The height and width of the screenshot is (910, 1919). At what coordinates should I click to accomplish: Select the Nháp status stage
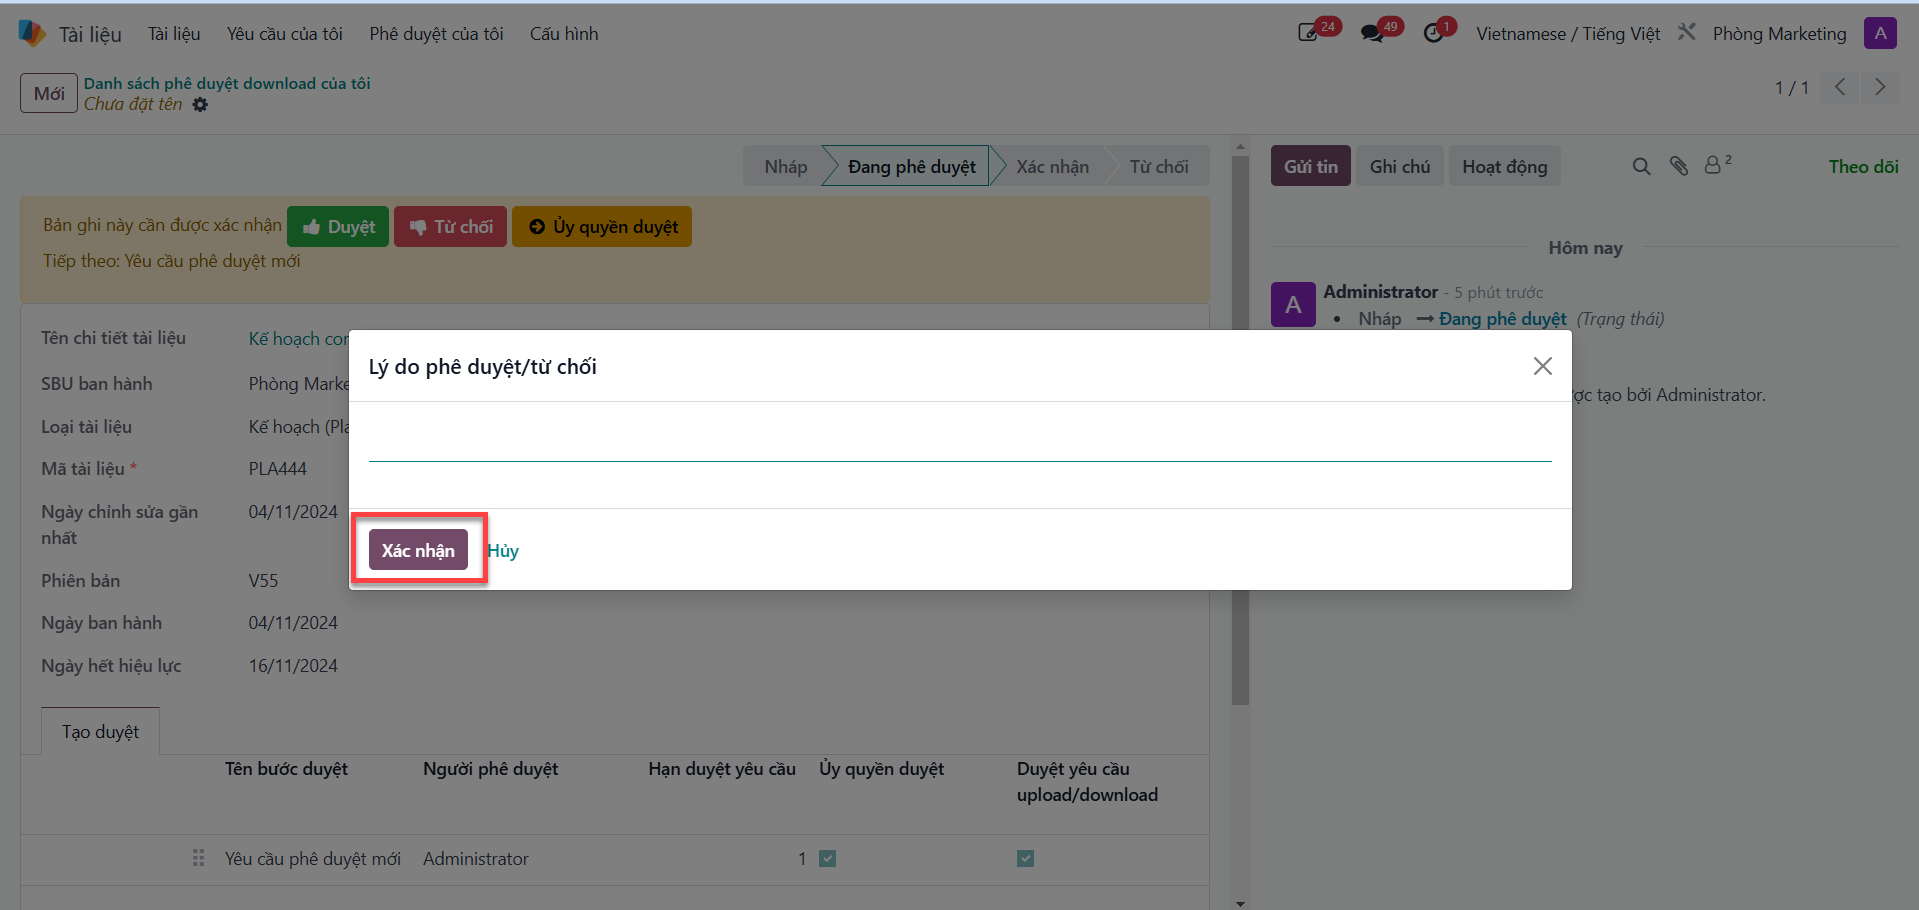(x=785, y=166)
